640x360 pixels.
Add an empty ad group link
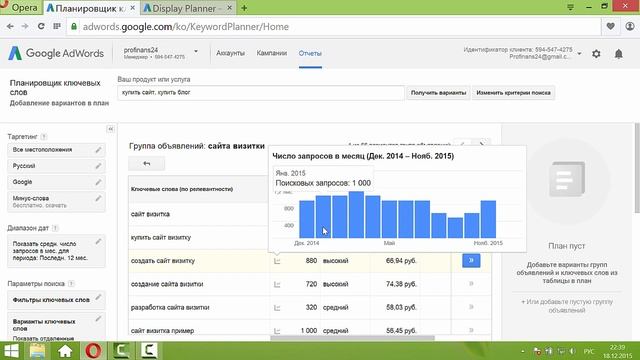click(x=567, y=306)
